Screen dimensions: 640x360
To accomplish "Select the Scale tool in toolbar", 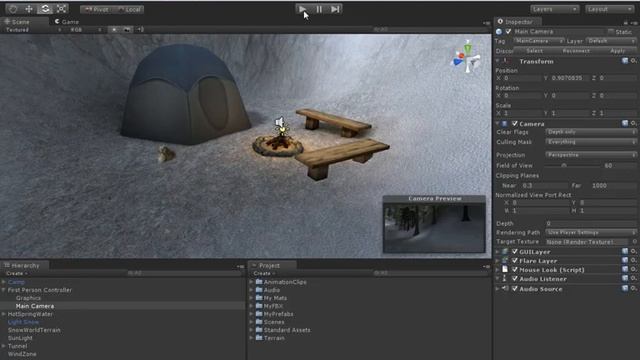I will pyautogui.click(x=61, y=9).
